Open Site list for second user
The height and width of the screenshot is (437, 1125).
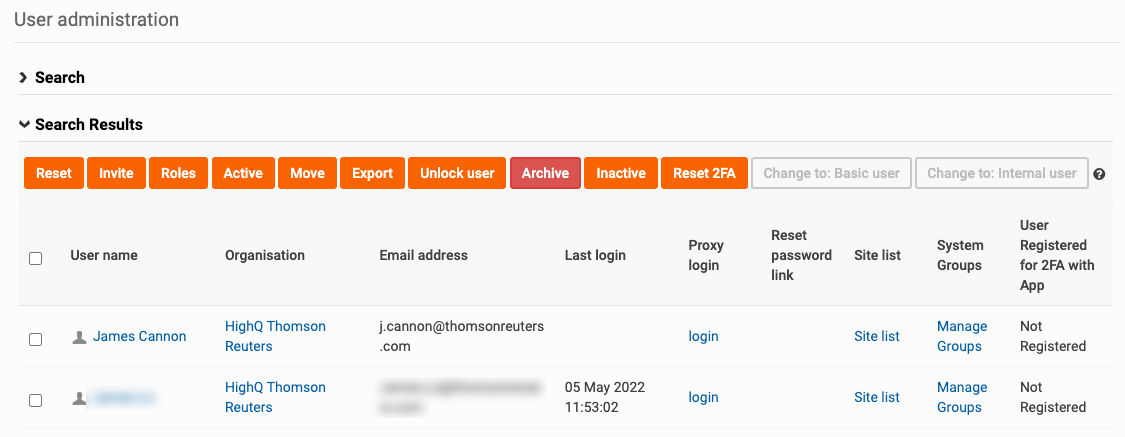[x=877, y=397]
